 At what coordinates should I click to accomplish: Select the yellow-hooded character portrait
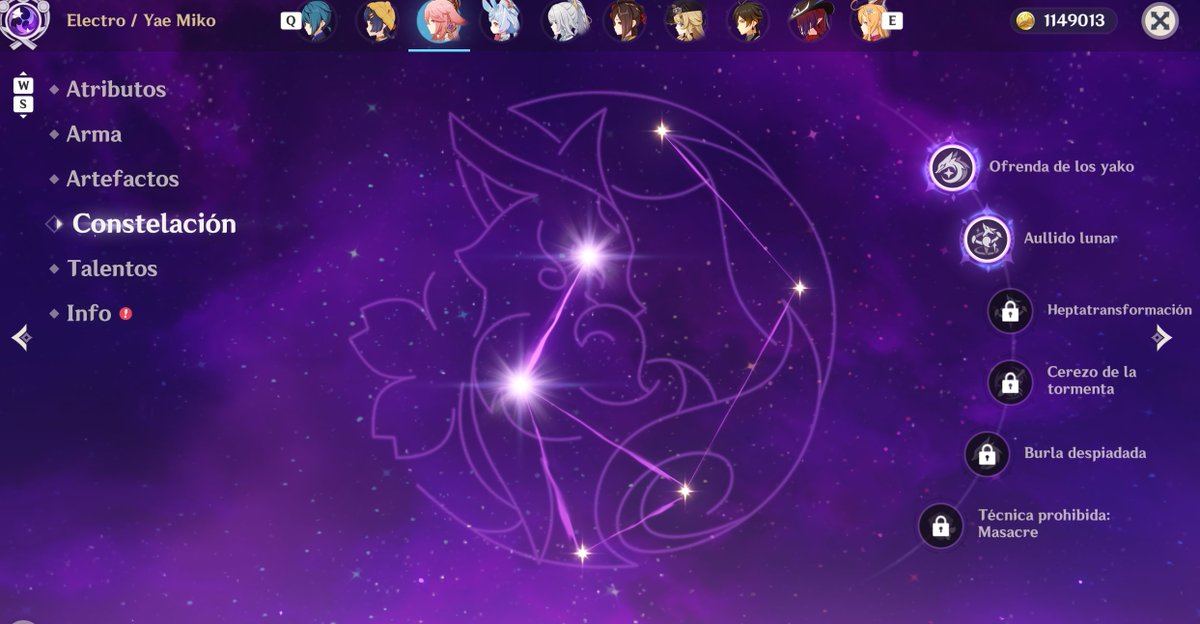coord(379,21)
